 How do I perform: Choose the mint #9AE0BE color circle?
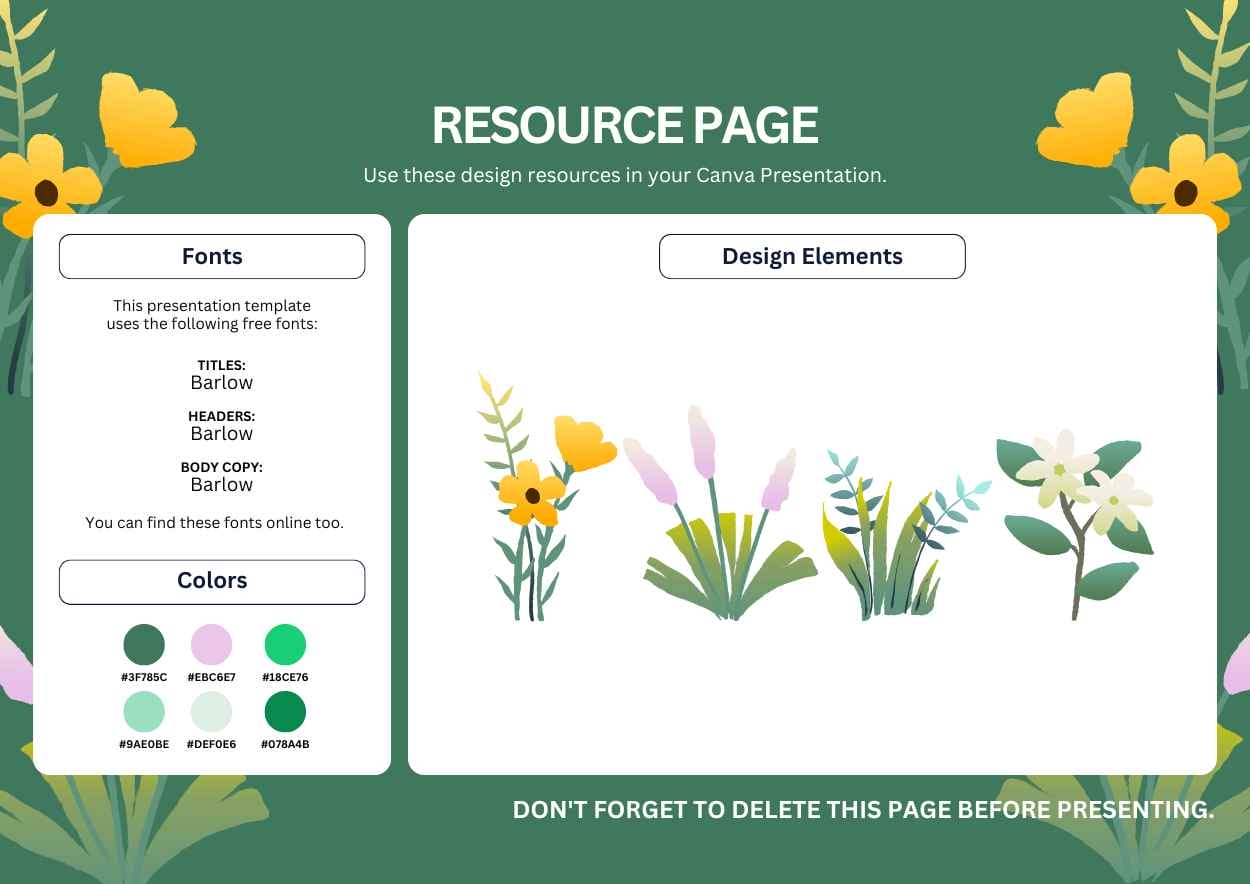[144, 712]
